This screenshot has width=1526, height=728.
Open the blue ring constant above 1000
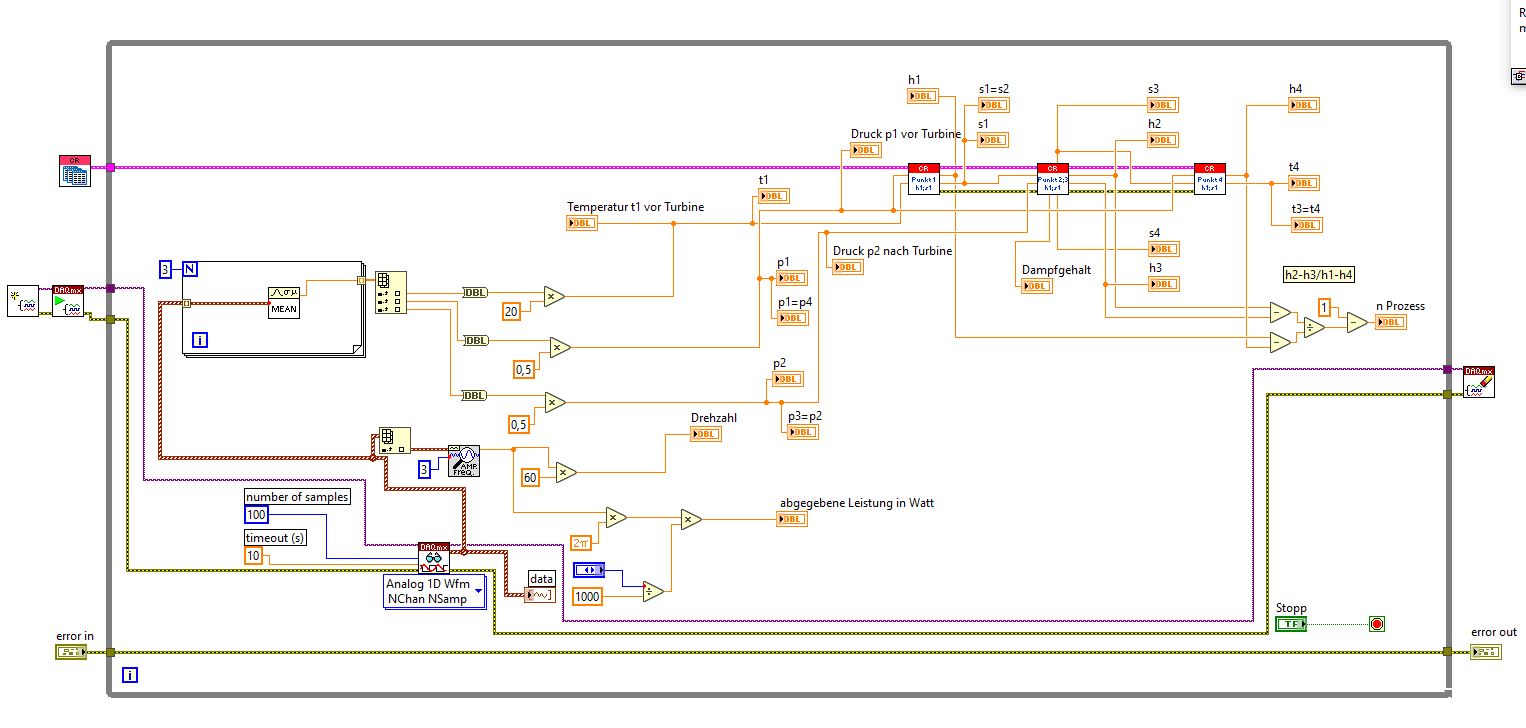589,570
